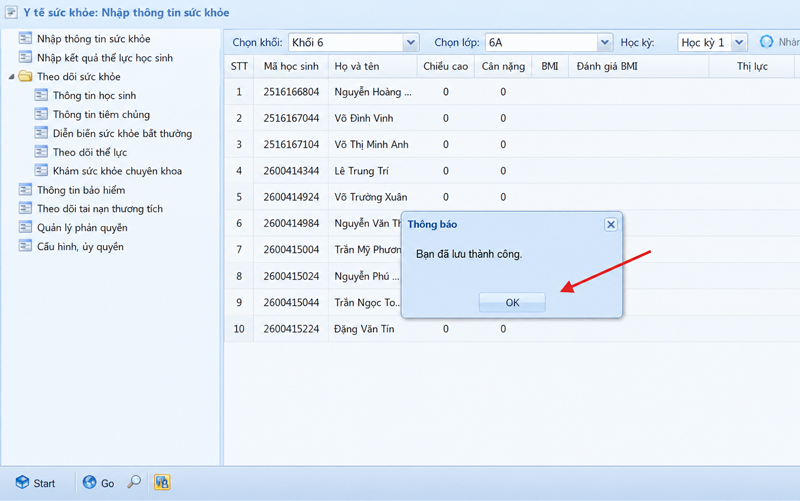Select student code 2600415024
Screen dimensions: 800x501
(x=291, y=276)
